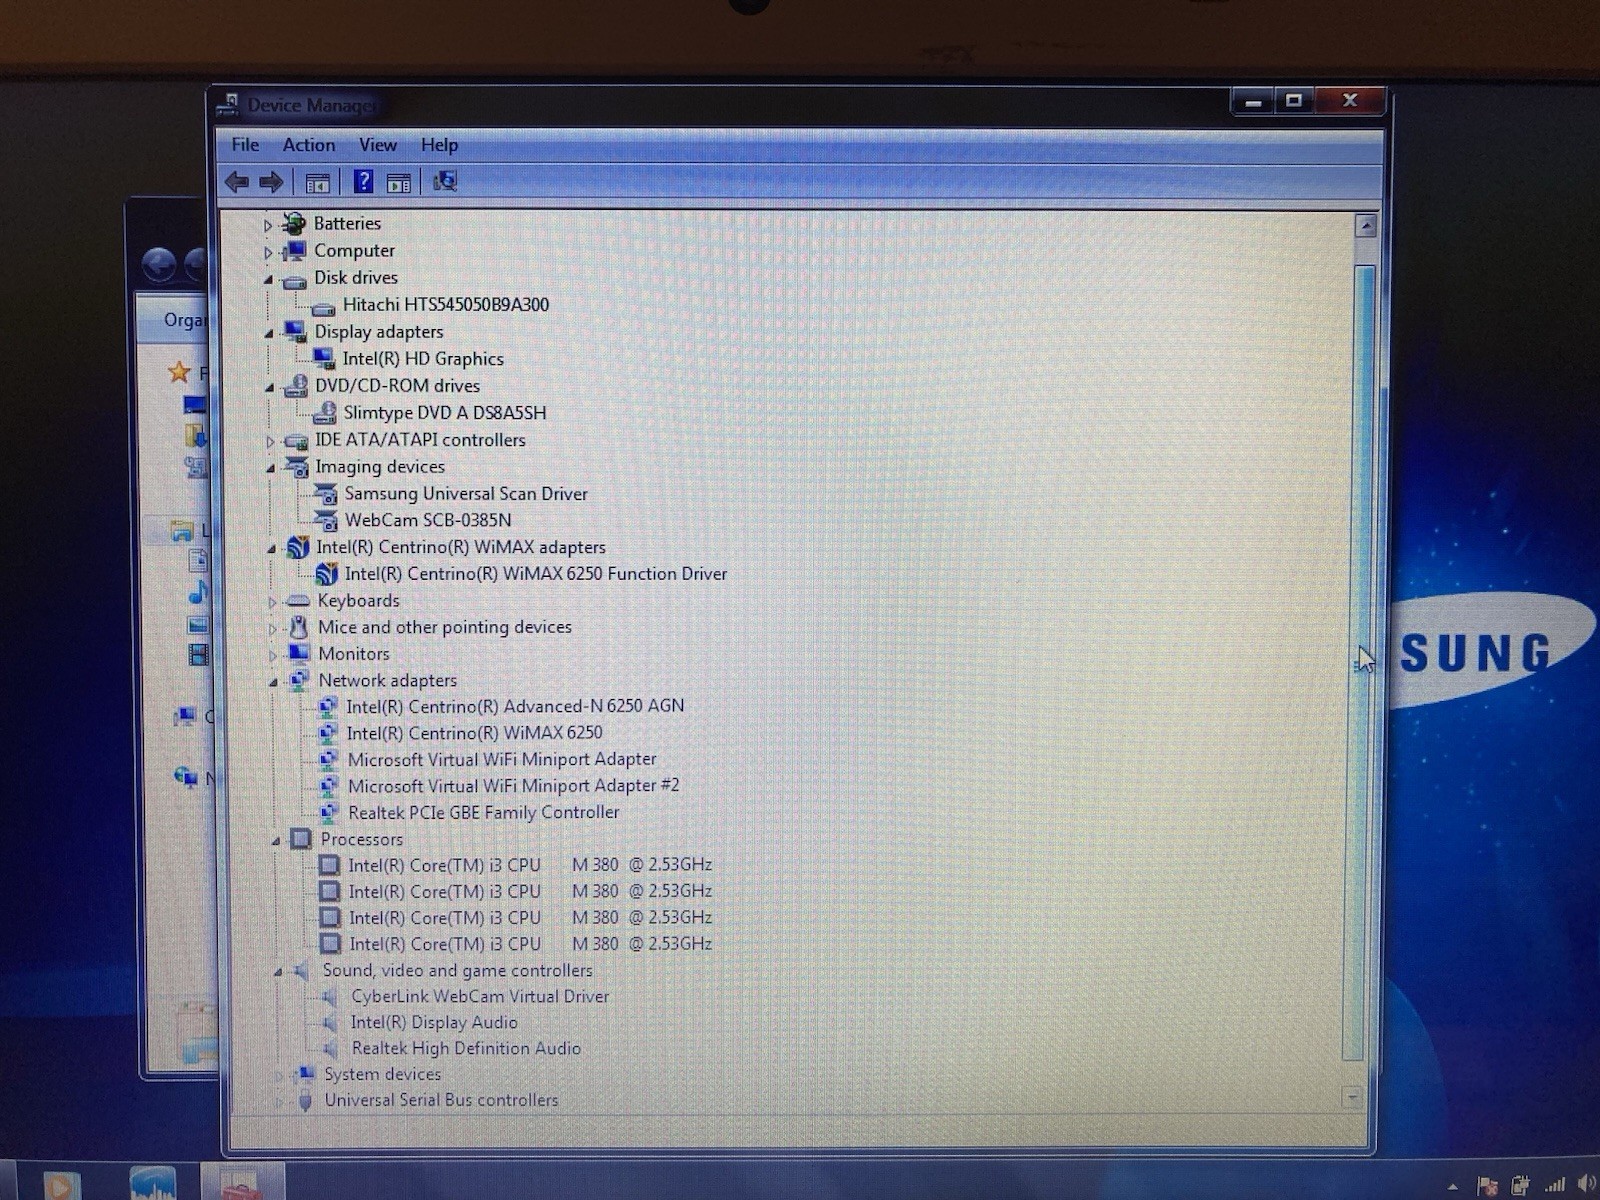Open the File menu
Image resolution: width=1600 pixels, height=1200 pixels.
click(x=245, y=145)
